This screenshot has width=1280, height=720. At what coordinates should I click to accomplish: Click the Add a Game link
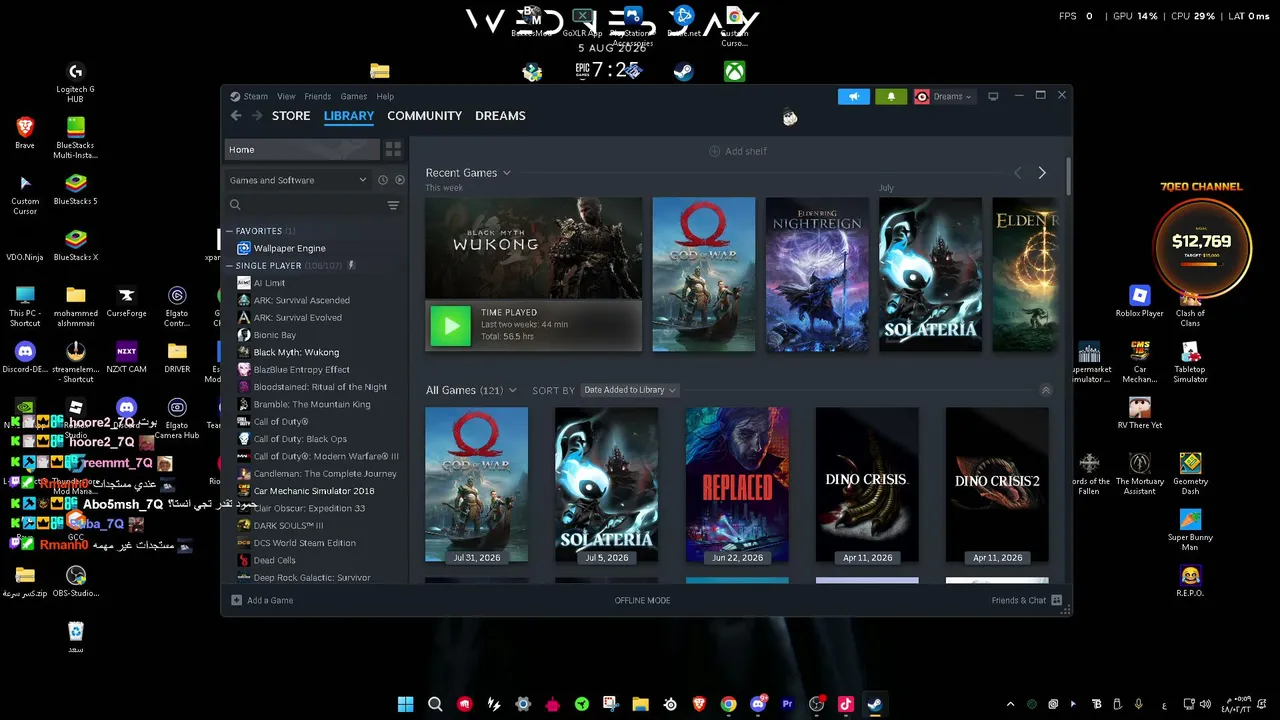click(270, 600)
